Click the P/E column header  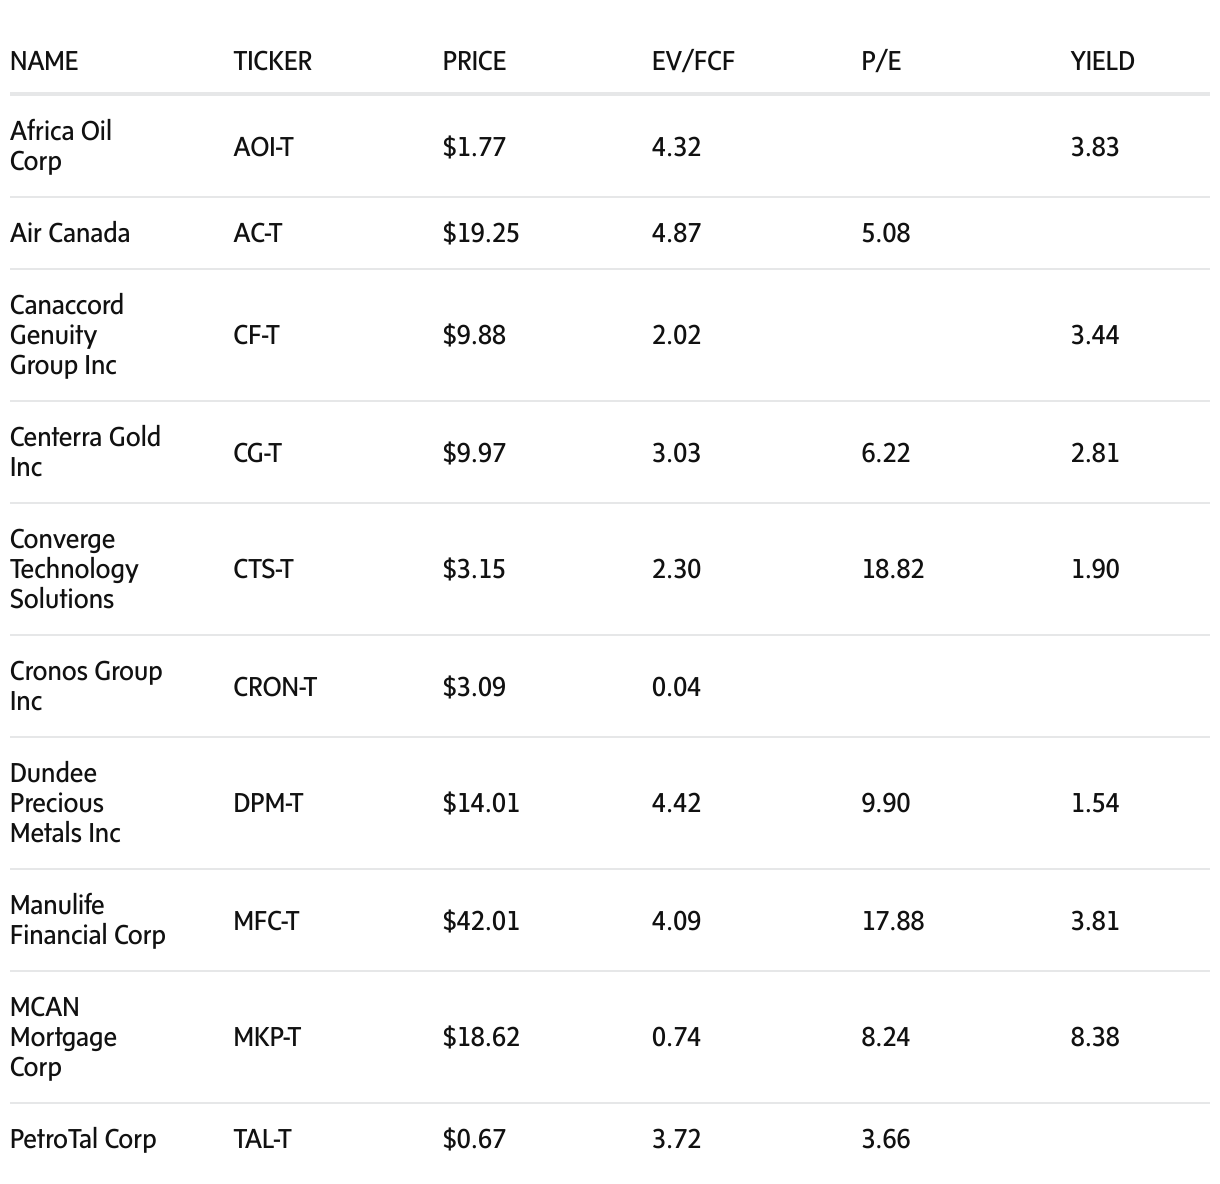point(881,61)
